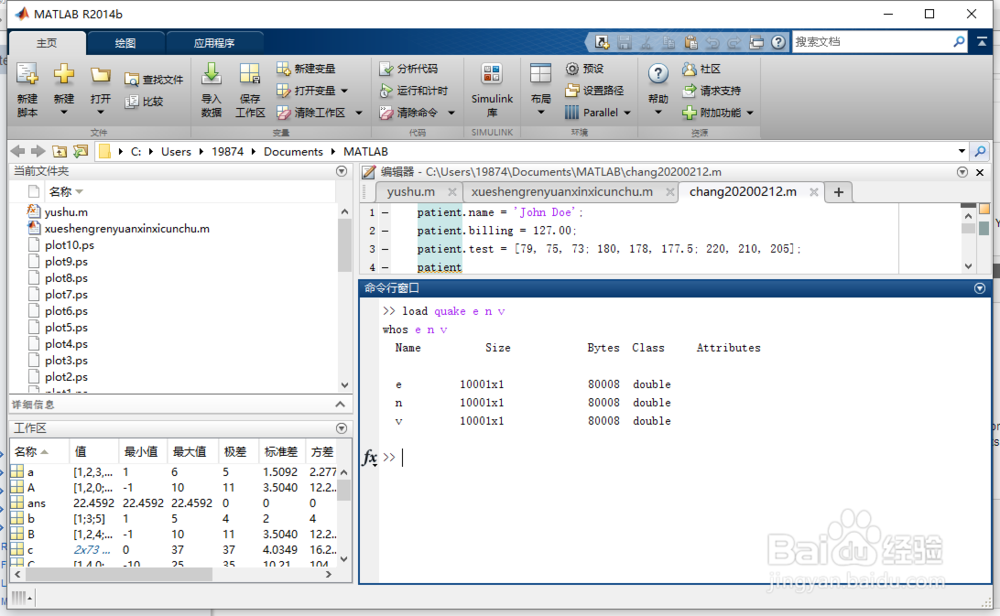1000x616 pixels.
Task: Open Add-Ons (附加功能) dropdown
Action: [x=750, y=113]
